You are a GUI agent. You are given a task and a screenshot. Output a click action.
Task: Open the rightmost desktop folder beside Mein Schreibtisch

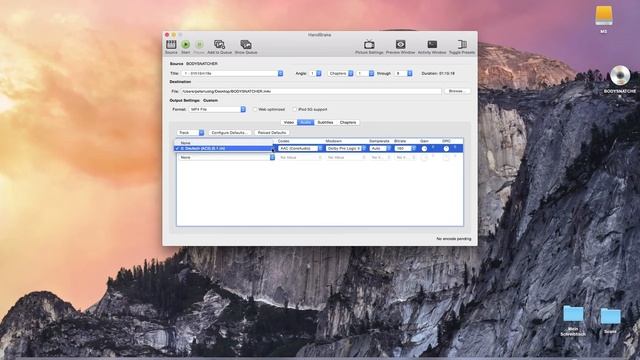pos(610,316)
